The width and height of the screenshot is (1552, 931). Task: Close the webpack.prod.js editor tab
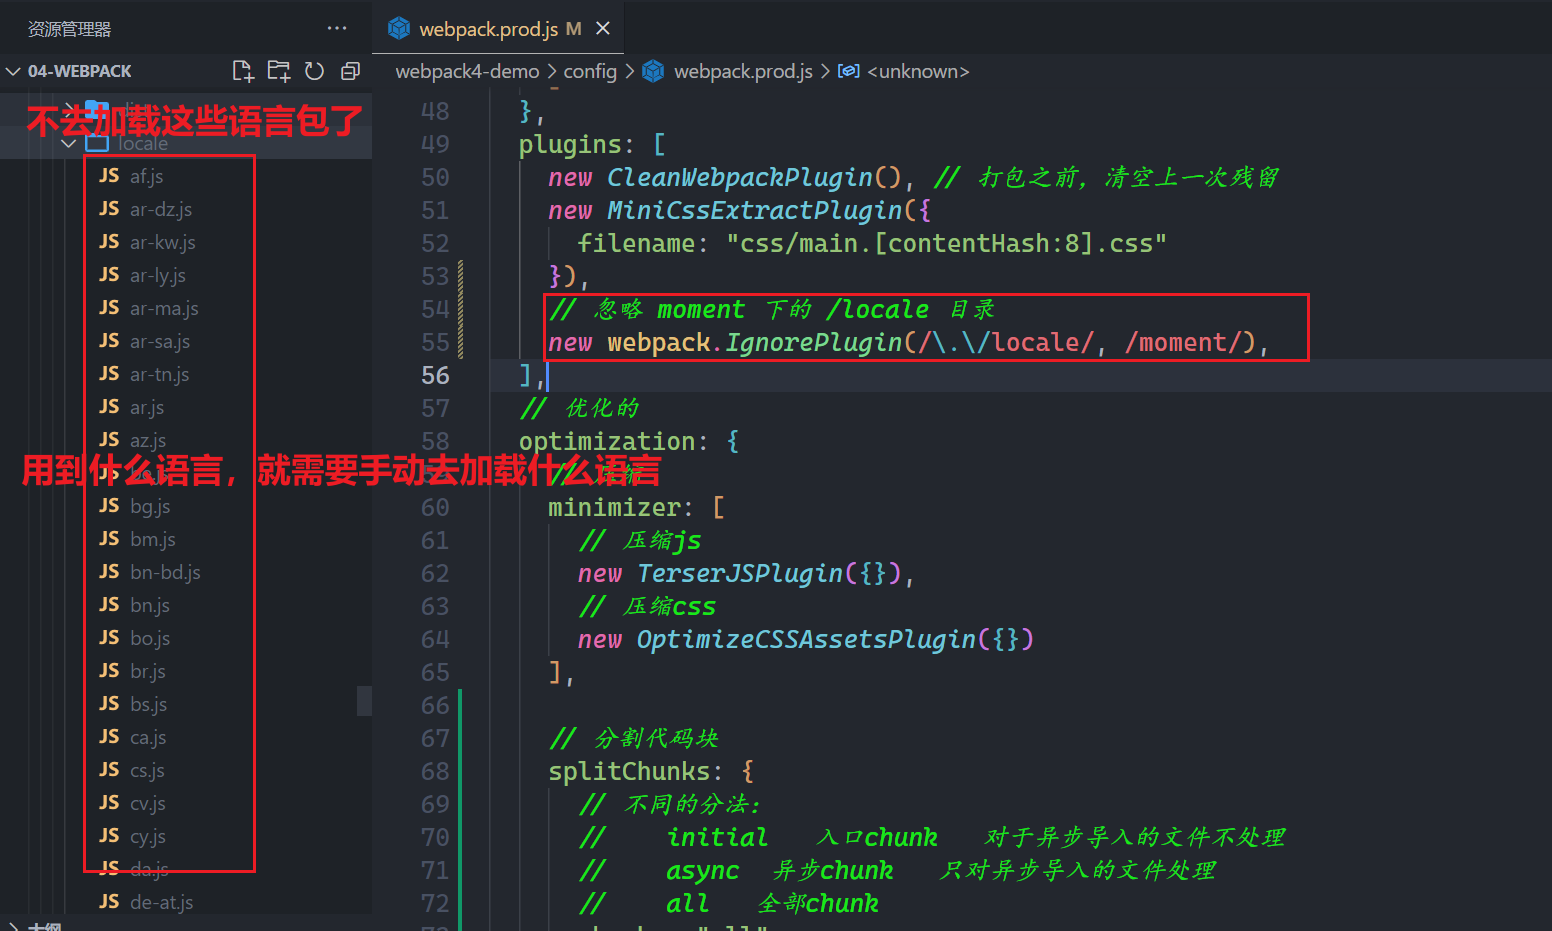pos(603,28)
